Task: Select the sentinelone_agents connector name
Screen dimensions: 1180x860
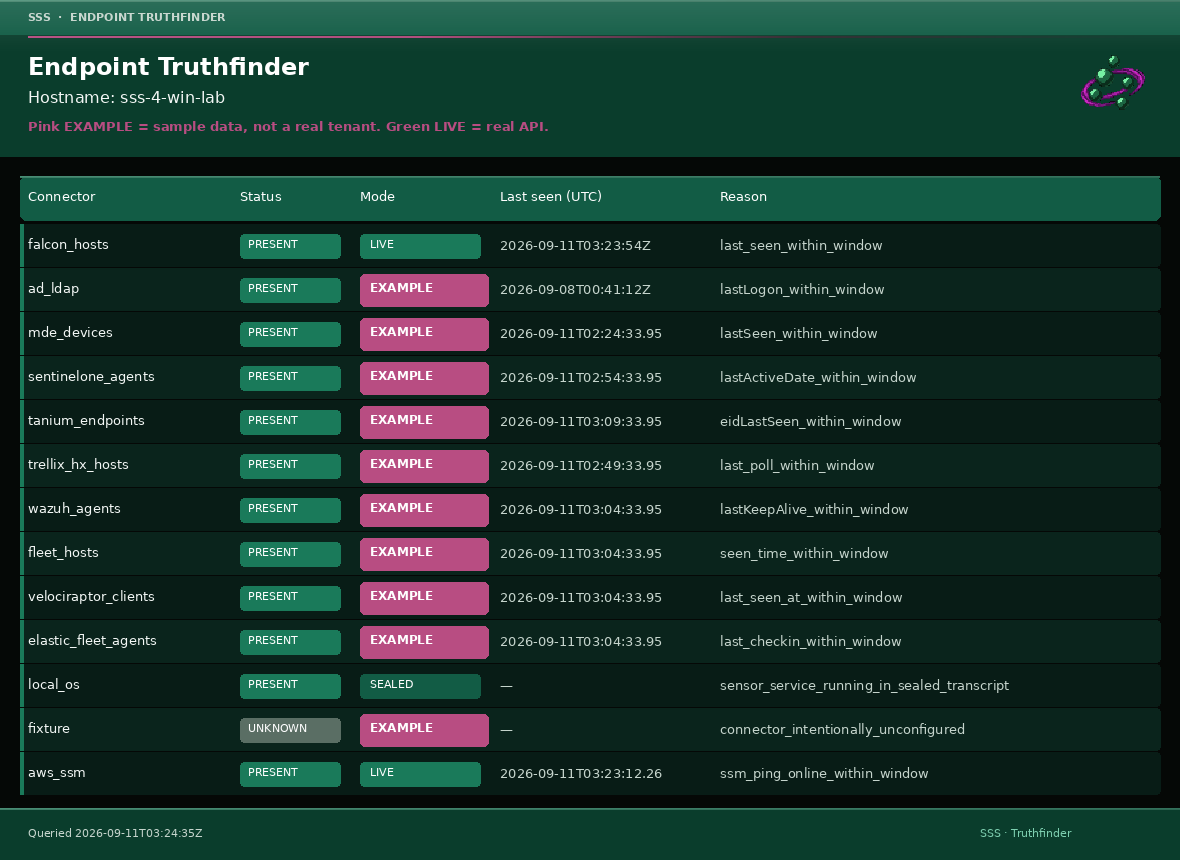Action: (91, 376)
